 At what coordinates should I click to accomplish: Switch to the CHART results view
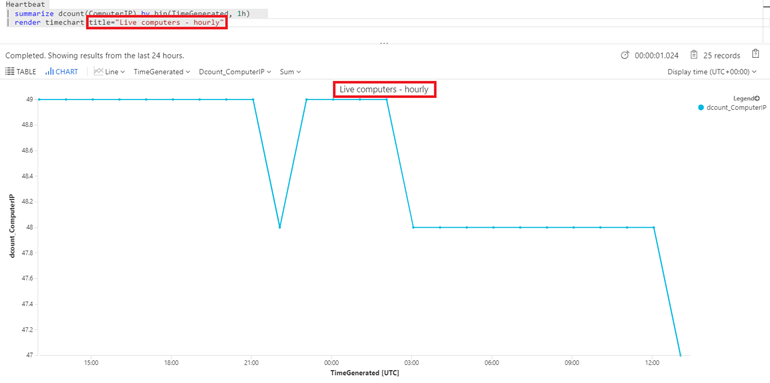tap(61, 72)
